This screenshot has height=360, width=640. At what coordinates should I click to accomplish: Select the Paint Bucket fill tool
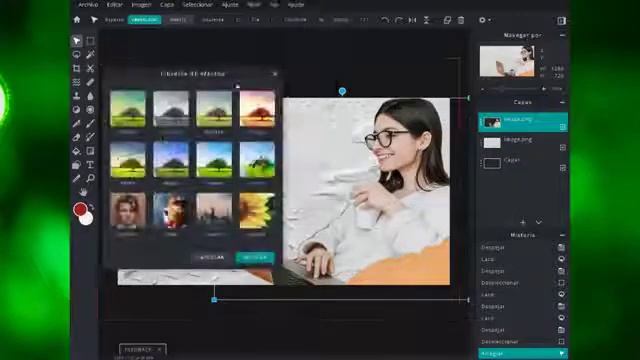click(x=76, y=151)
